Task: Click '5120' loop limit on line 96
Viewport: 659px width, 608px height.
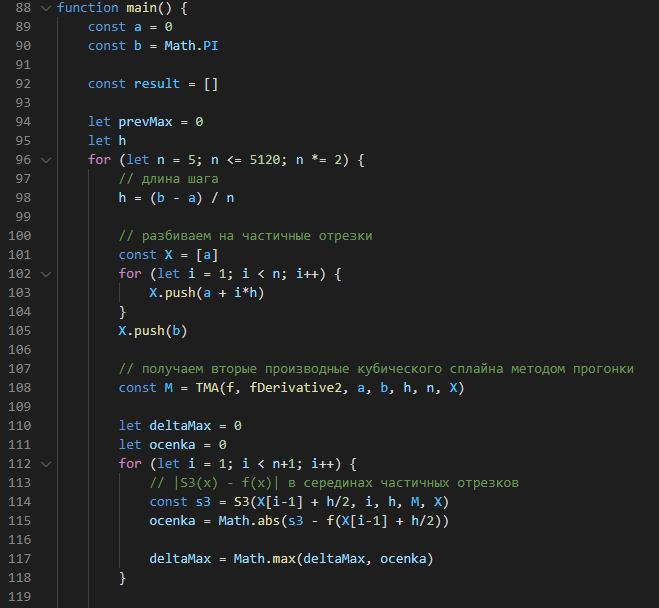Action: pyautogui.click(x=265, y=160)
